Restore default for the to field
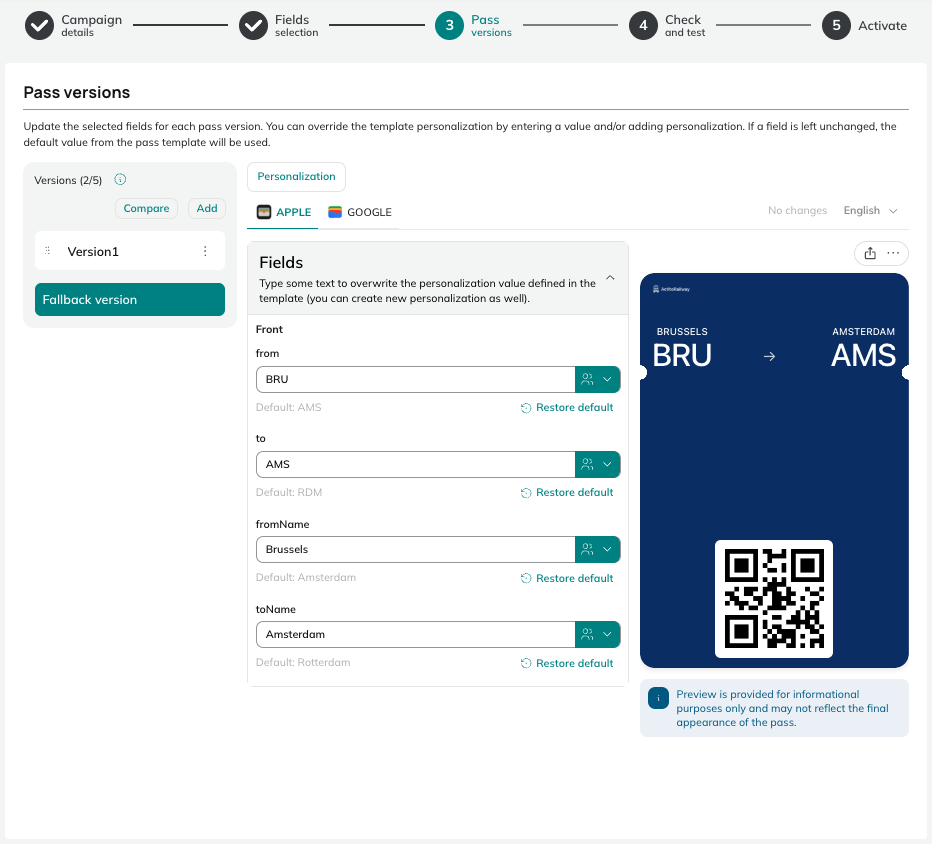The height and width of the screenshot is (844, 932). [567, 492]
